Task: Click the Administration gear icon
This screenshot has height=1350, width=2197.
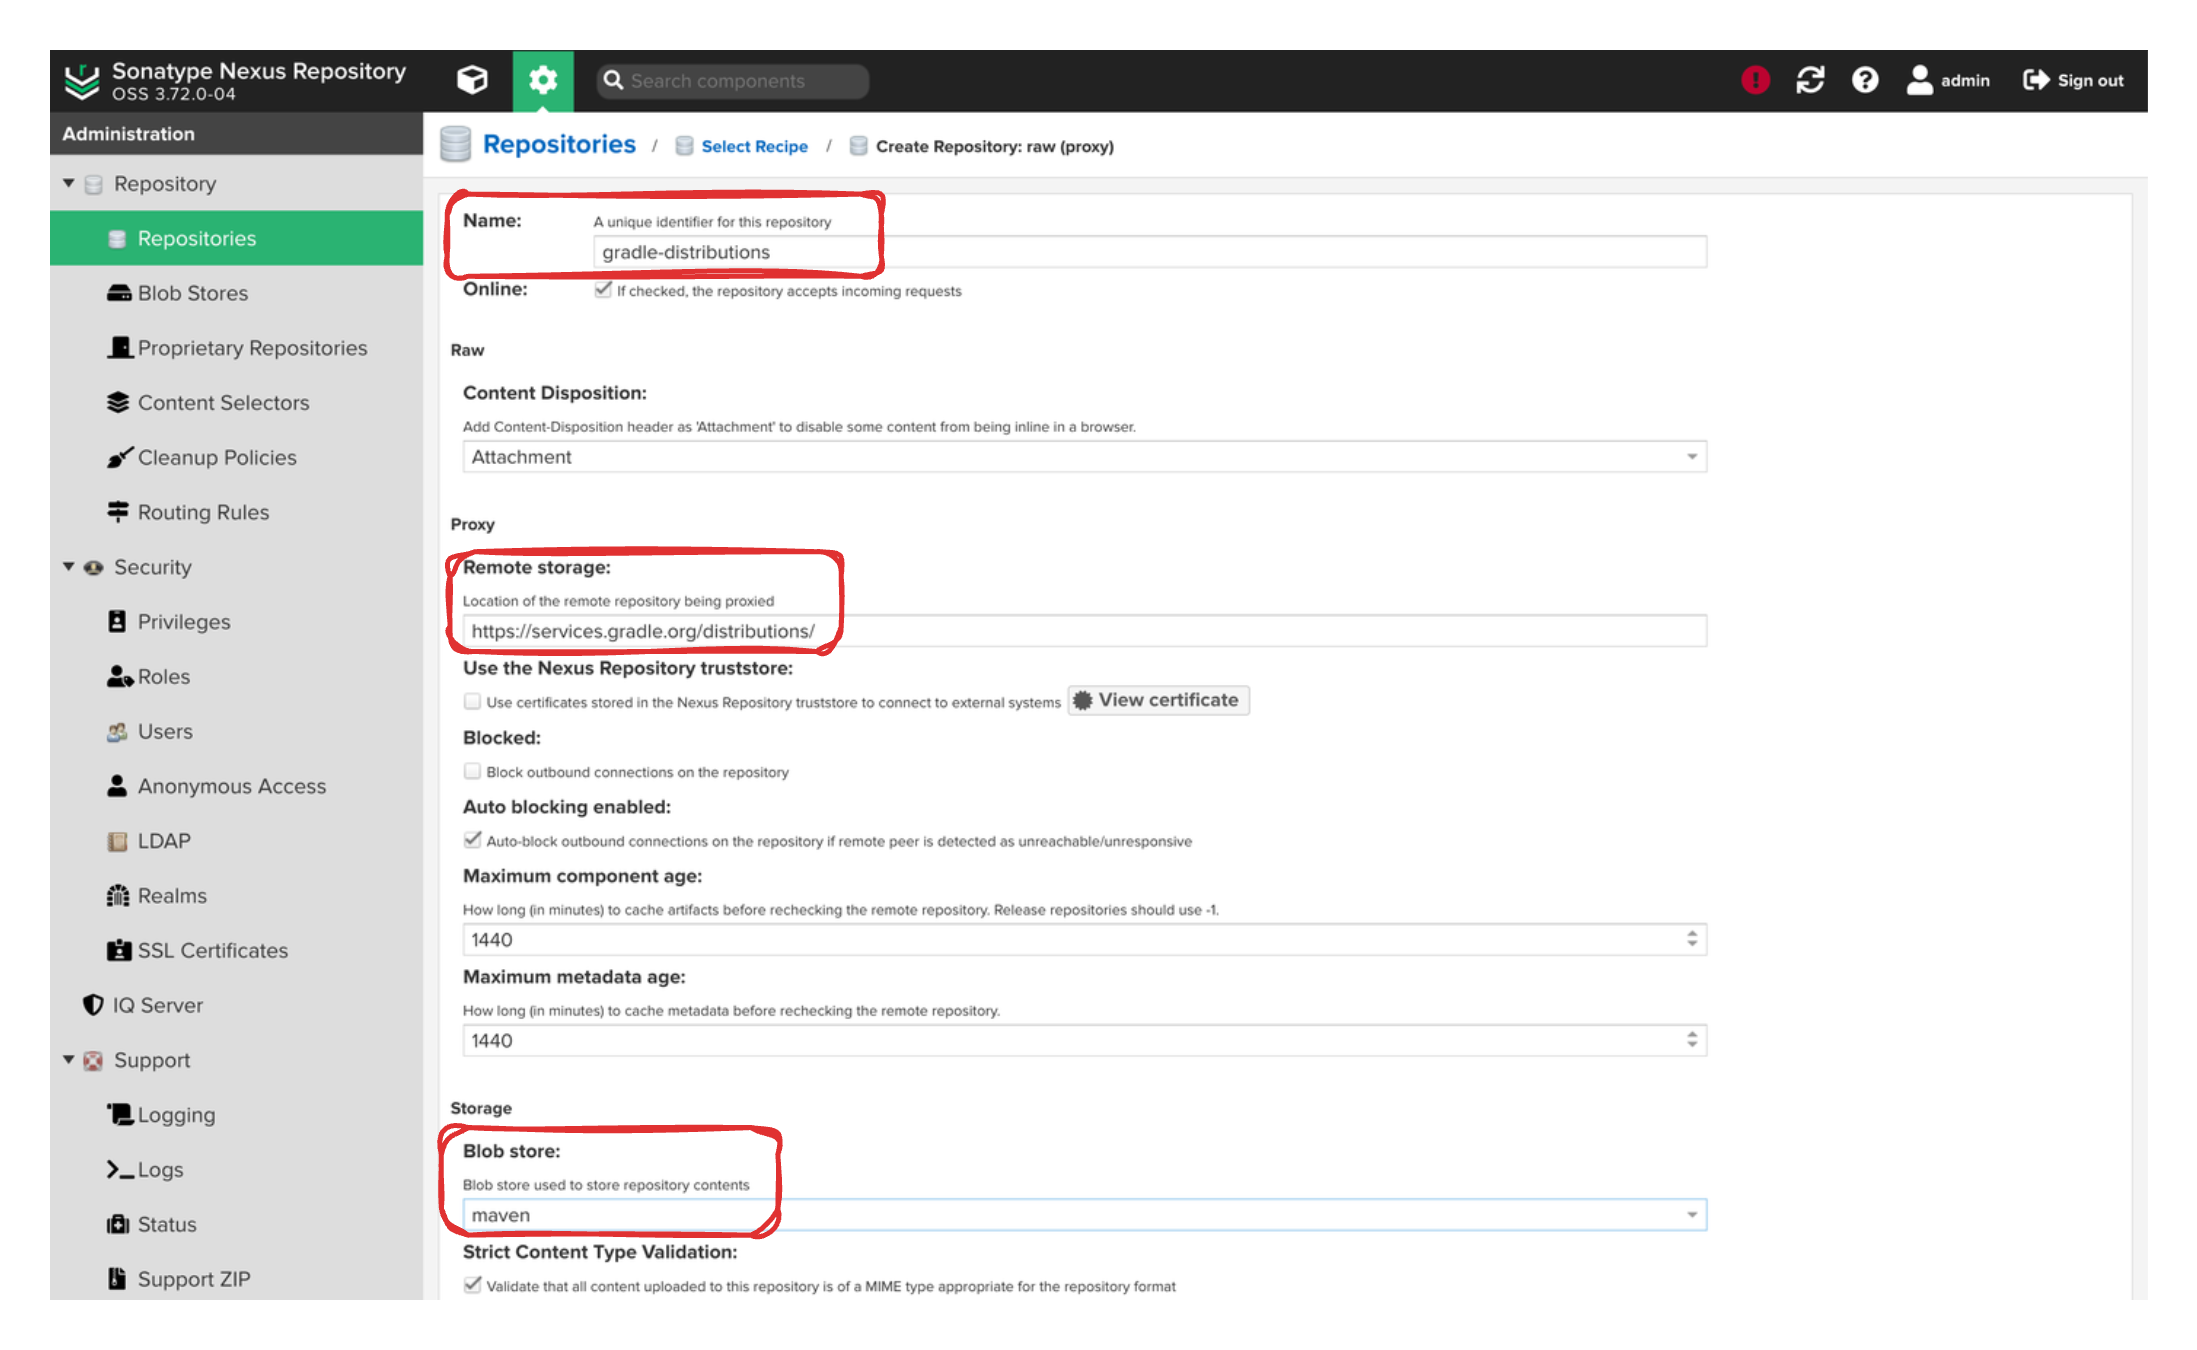Action: pos(543,80)
